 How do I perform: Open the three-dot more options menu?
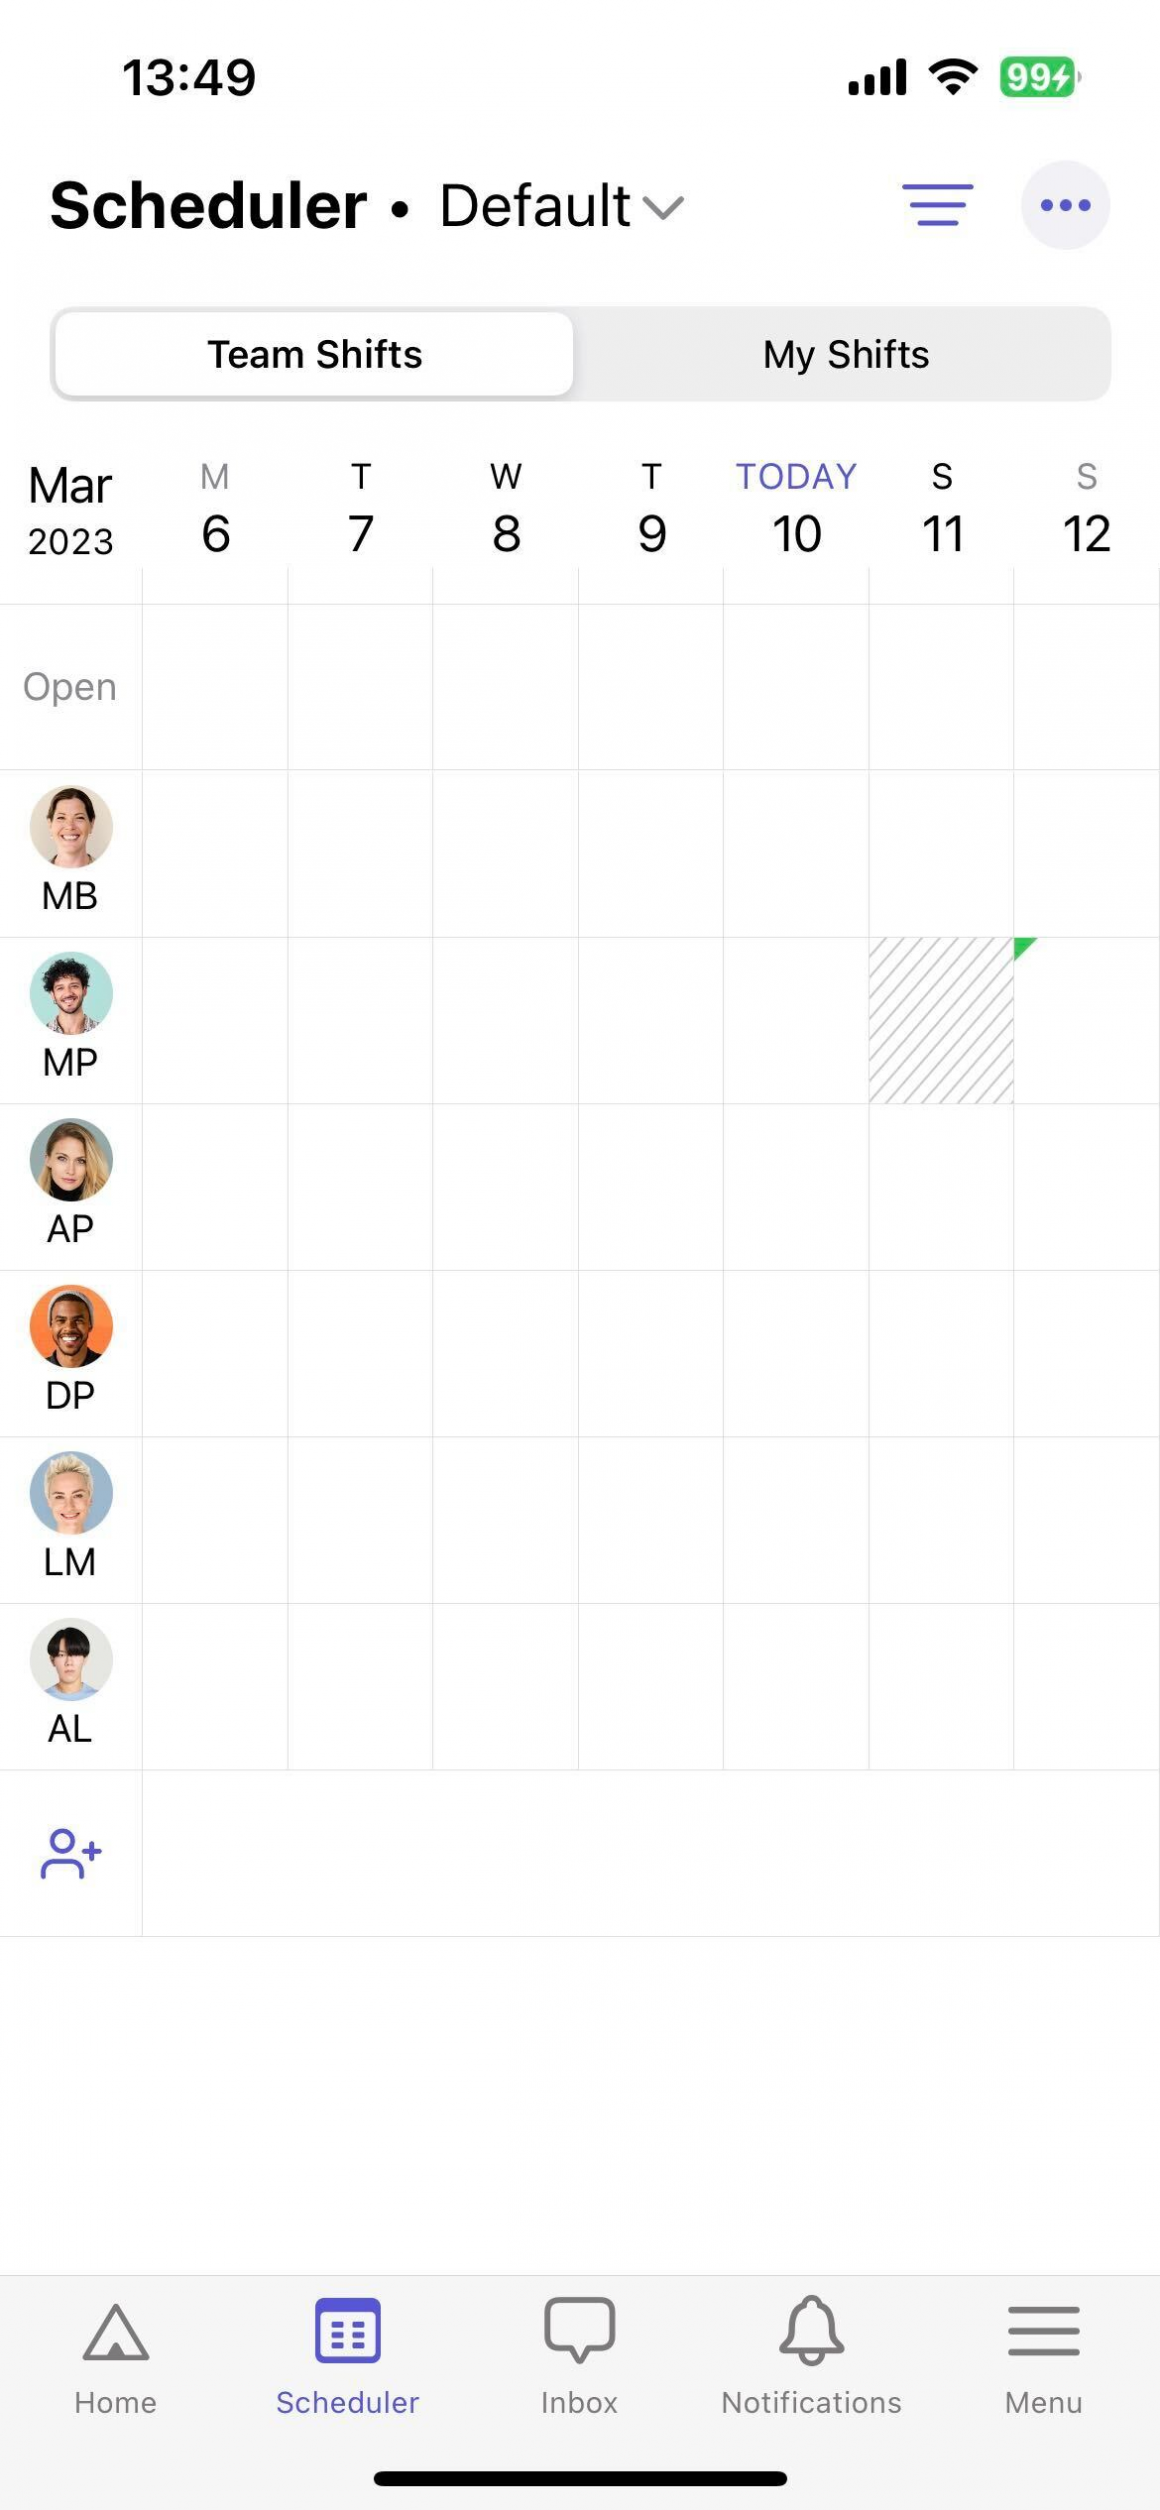click(1065, 205)
